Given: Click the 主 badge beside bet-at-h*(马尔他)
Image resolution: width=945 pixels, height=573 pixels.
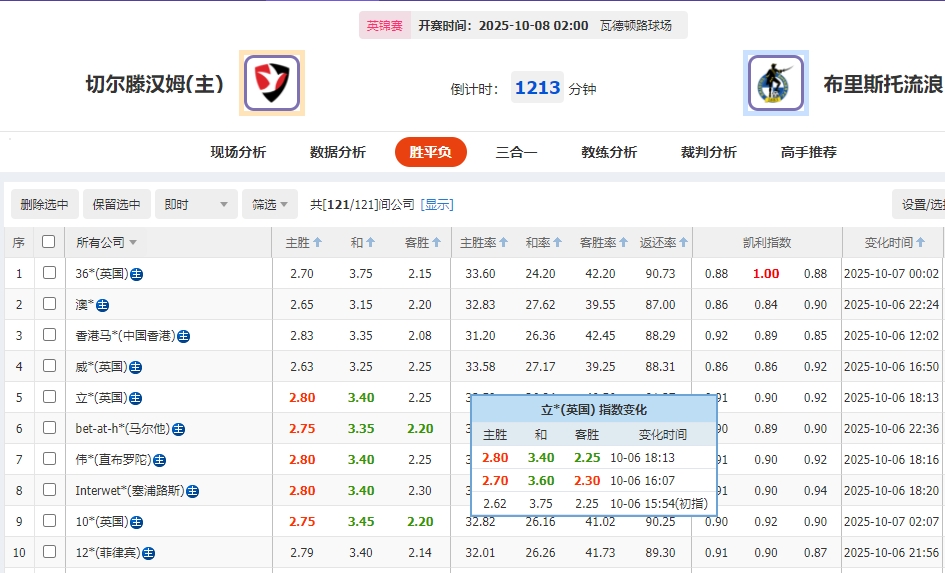Looking at the screenshot, I should click(178, 429).
